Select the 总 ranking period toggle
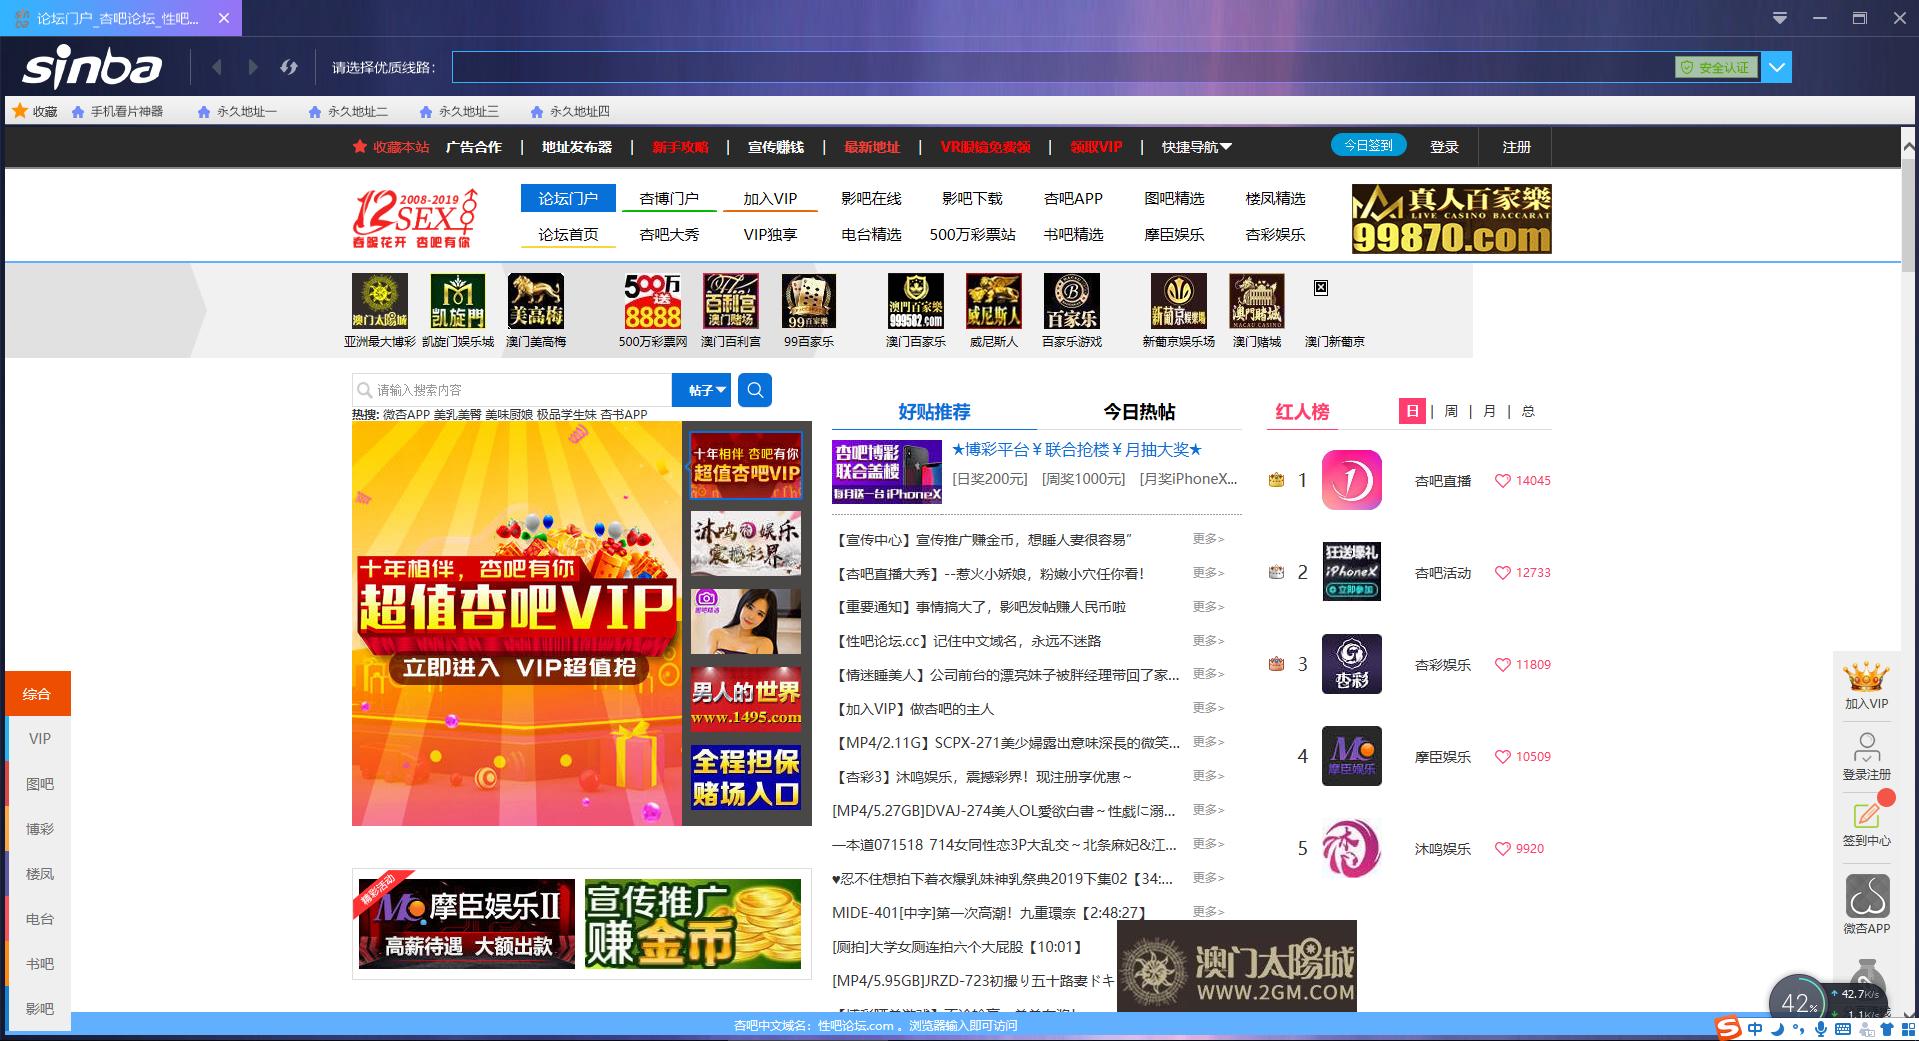 tap(1528, 411)
